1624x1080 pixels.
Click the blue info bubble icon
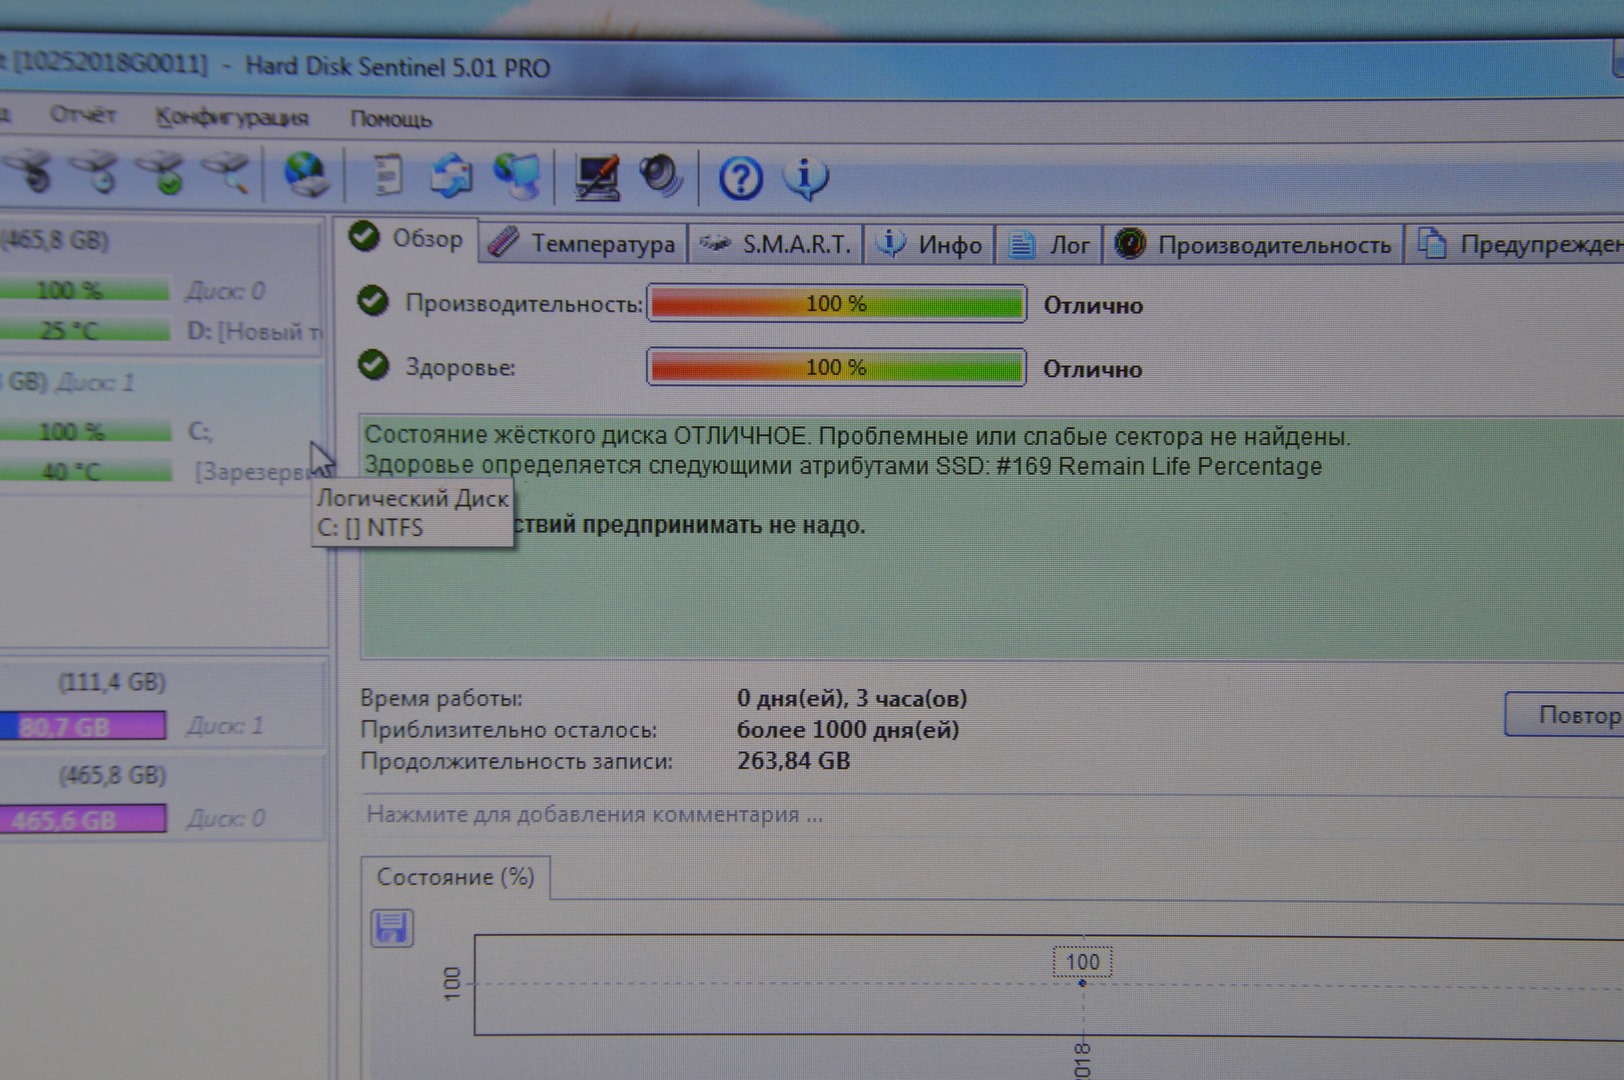coord(806,178)
